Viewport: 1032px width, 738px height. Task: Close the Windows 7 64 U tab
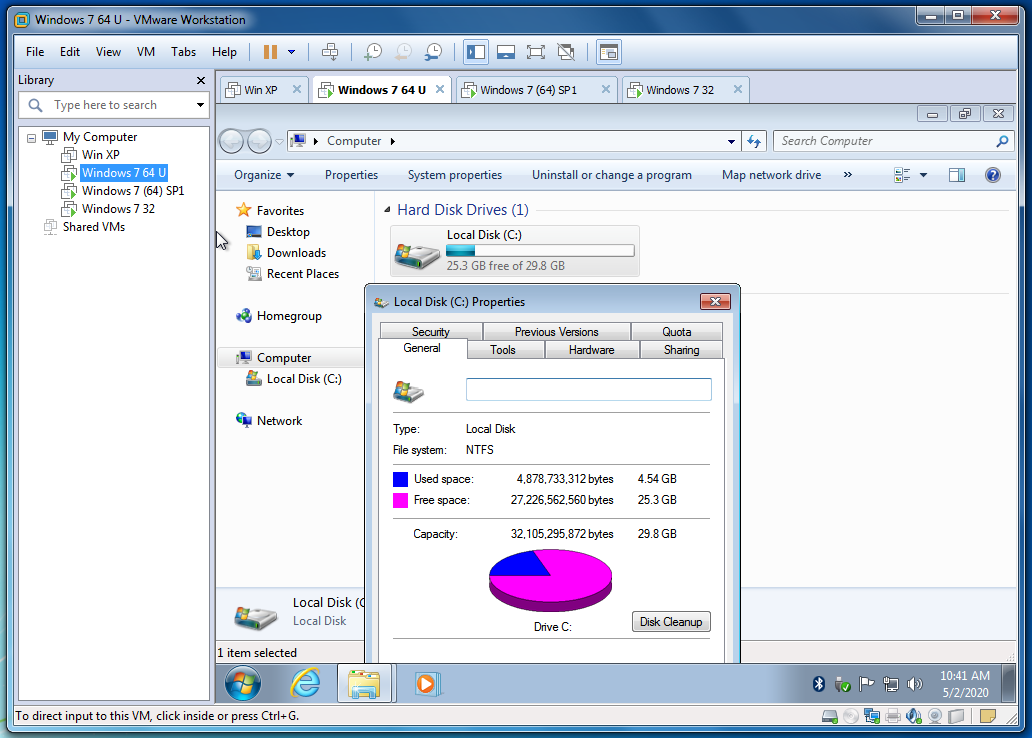[x=440, y=89]
